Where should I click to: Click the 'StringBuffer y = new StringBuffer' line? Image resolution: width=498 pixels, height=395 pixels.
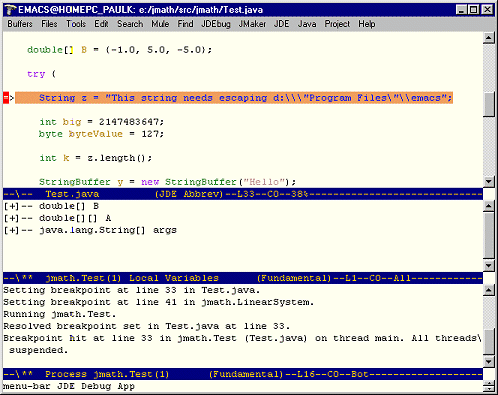[x=167, y=182]
